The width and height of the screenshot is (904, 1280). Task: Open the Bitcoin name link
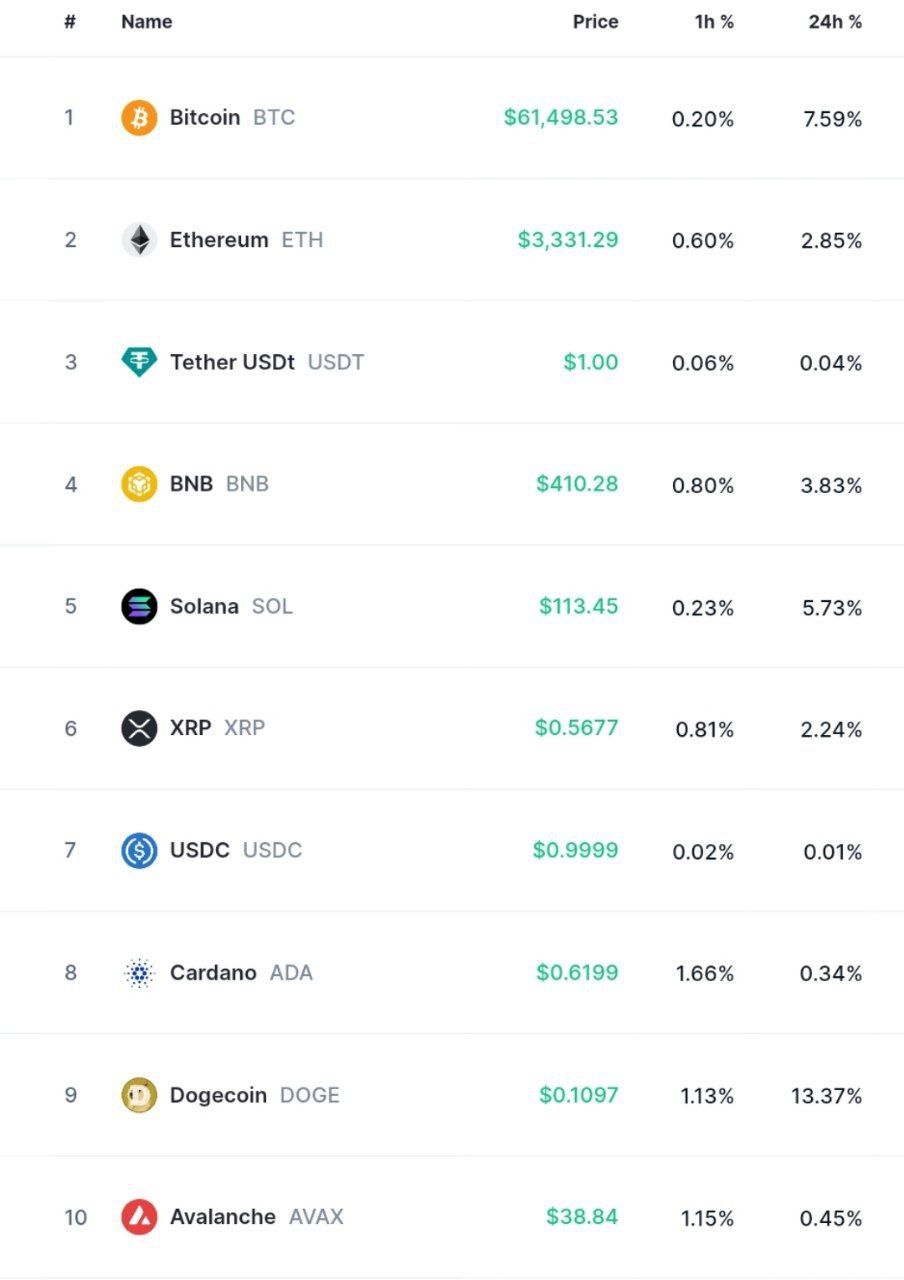click(205, 118)
